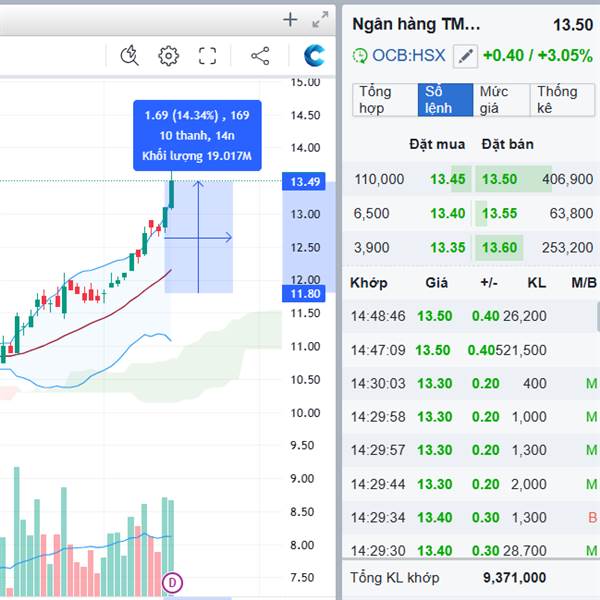Image resolution: width=600 pixels, height=600 pixels.
Task: Select the trade at 14:29:58
Action: click(471, 417)
